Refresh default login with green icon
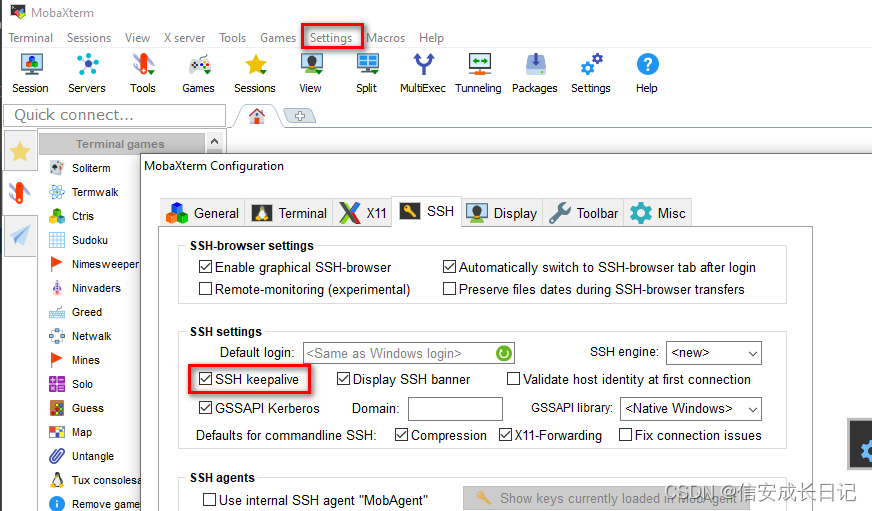The width and height of the screenshot is (872, 511). (504, 353)
